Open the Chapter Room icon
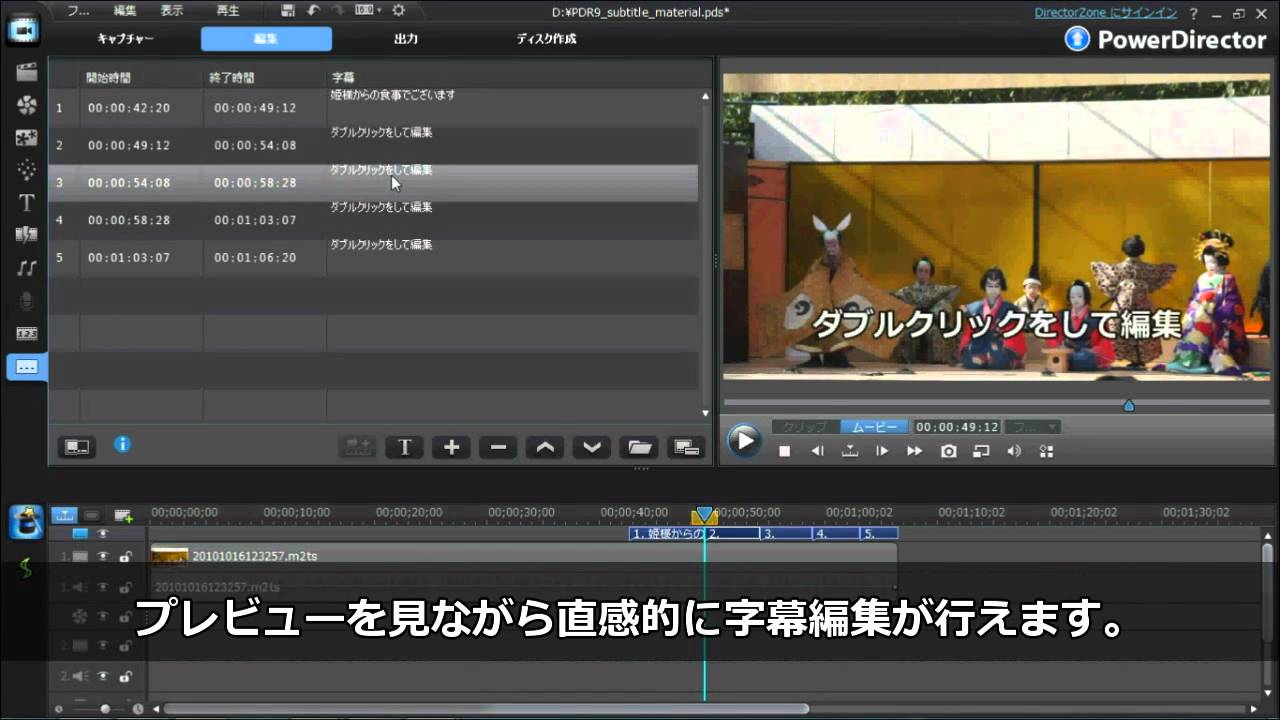This screenshot has width=1280, height=720. (27, 333)
